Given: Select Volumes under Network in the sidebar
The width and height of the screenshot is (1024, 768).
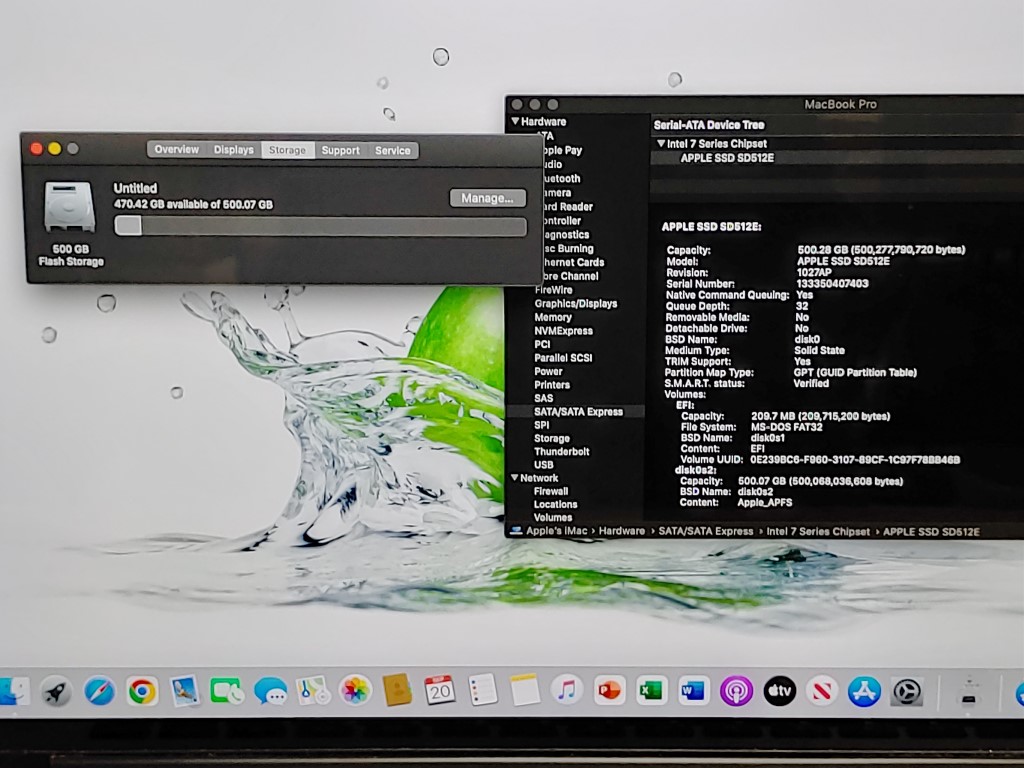Looking at the screenshot, I should 552,517.
